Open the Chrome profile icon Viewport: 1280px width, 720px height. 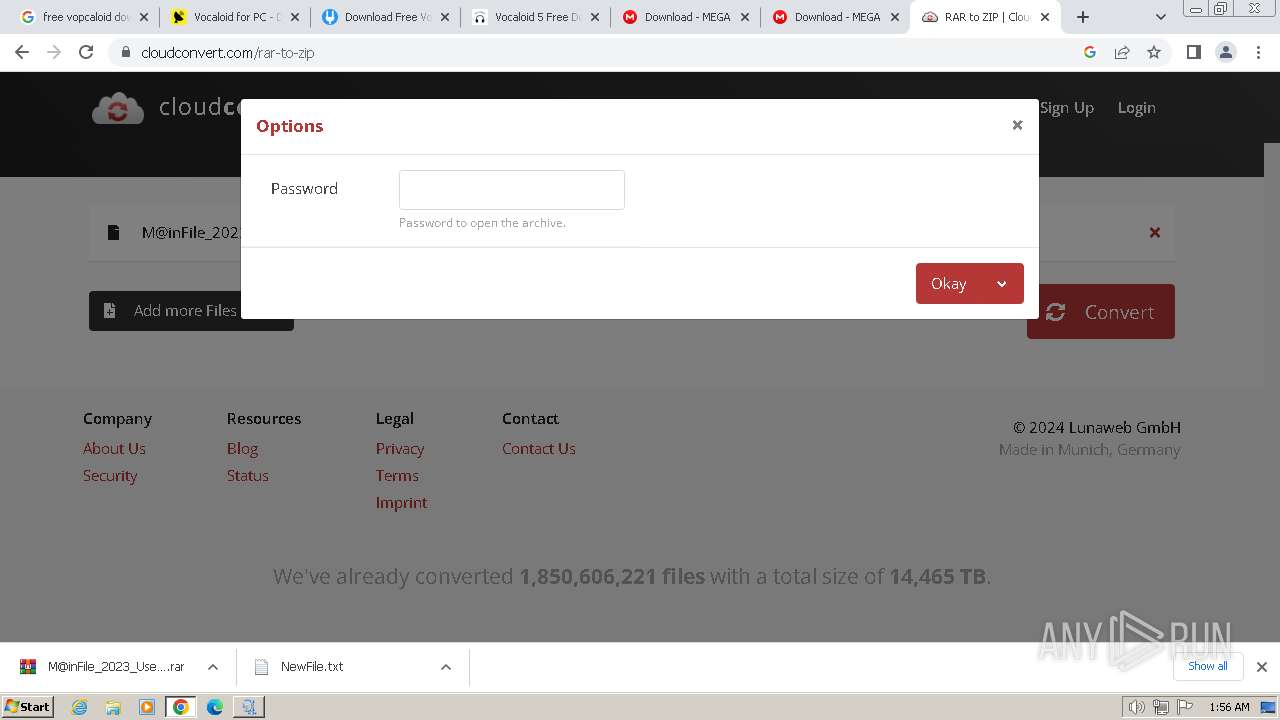pos(1226,52)
